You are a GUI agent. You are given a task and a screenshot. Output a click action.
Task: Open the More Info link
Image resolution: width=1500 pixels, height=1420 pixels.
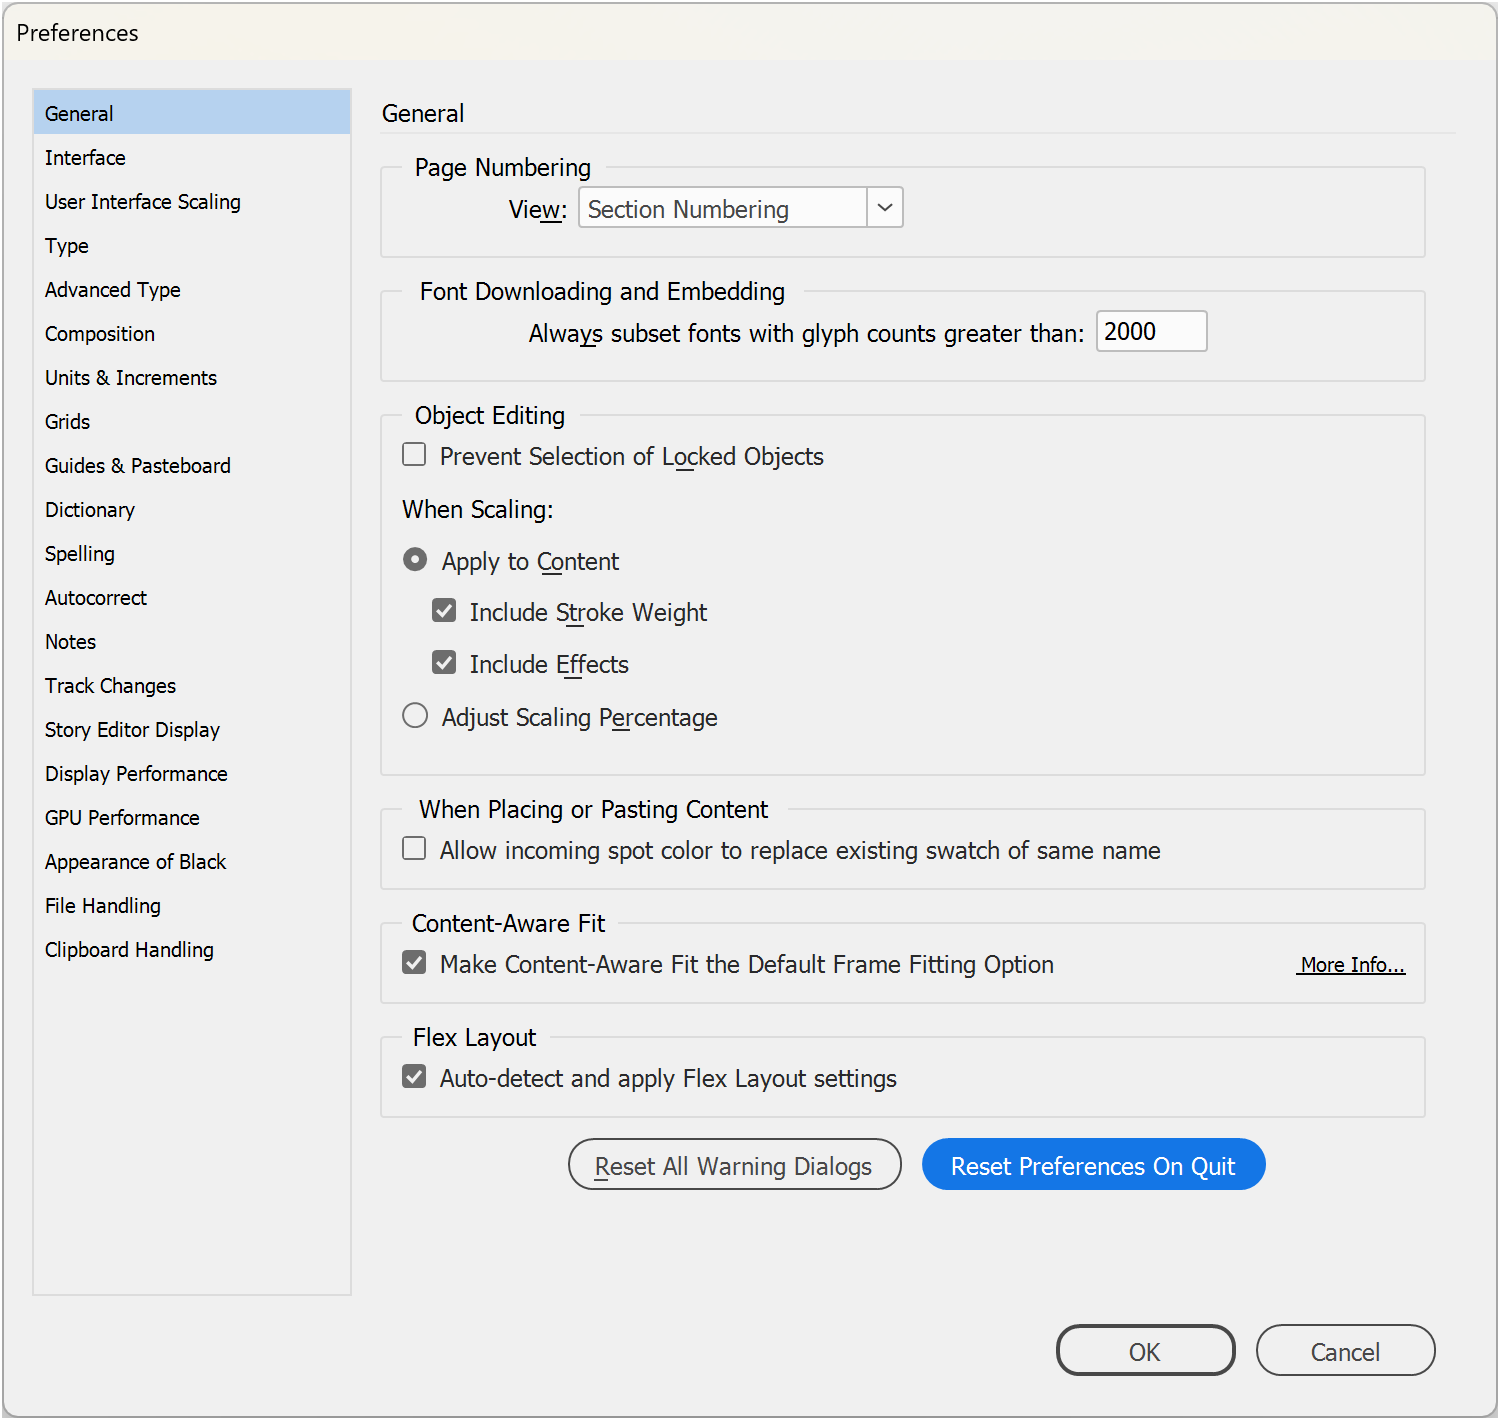pyautogui.click(x=1351, y=964)
